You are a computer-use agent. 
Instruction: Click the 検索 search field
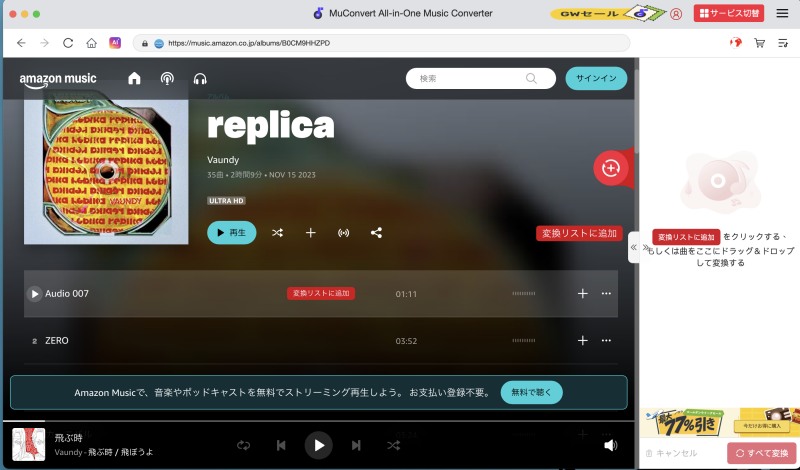point(481,78)
